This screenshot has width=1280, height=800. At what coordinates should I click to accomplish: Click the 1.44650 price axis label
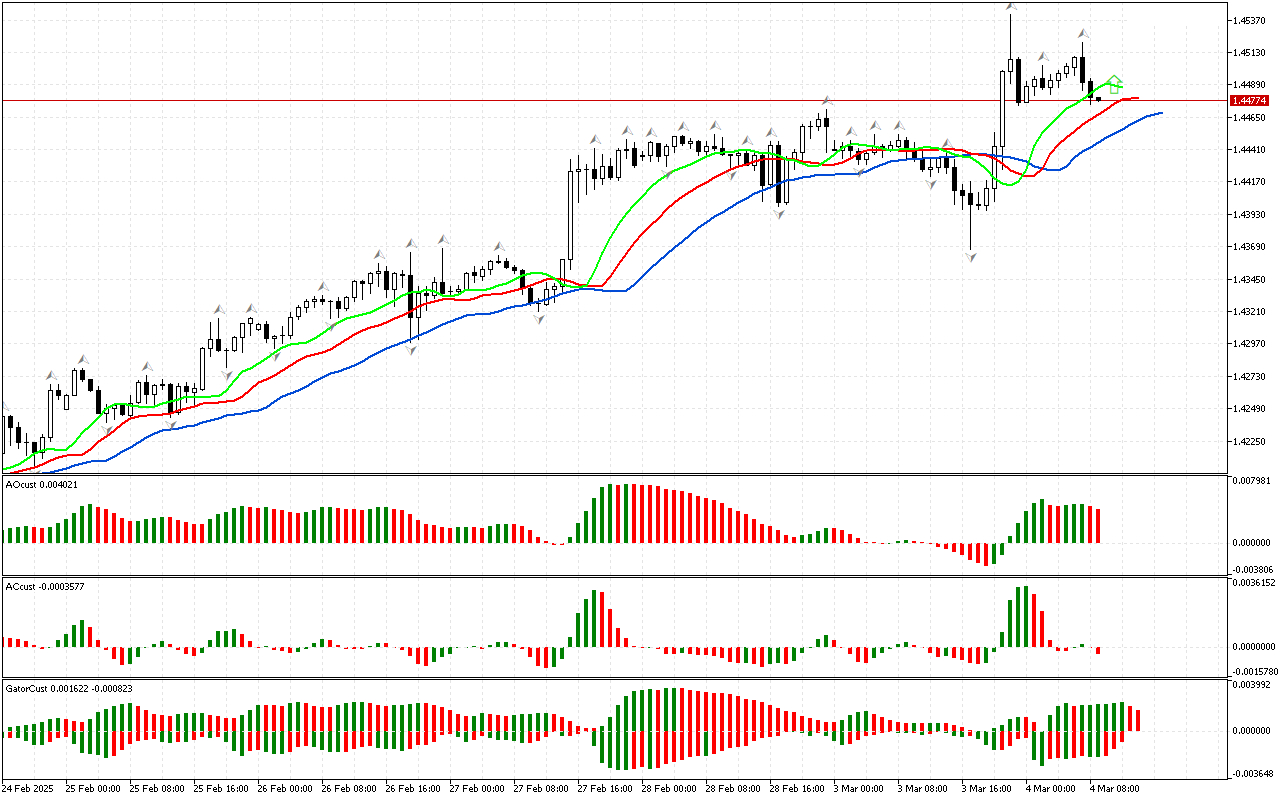tap(1250, 118)
